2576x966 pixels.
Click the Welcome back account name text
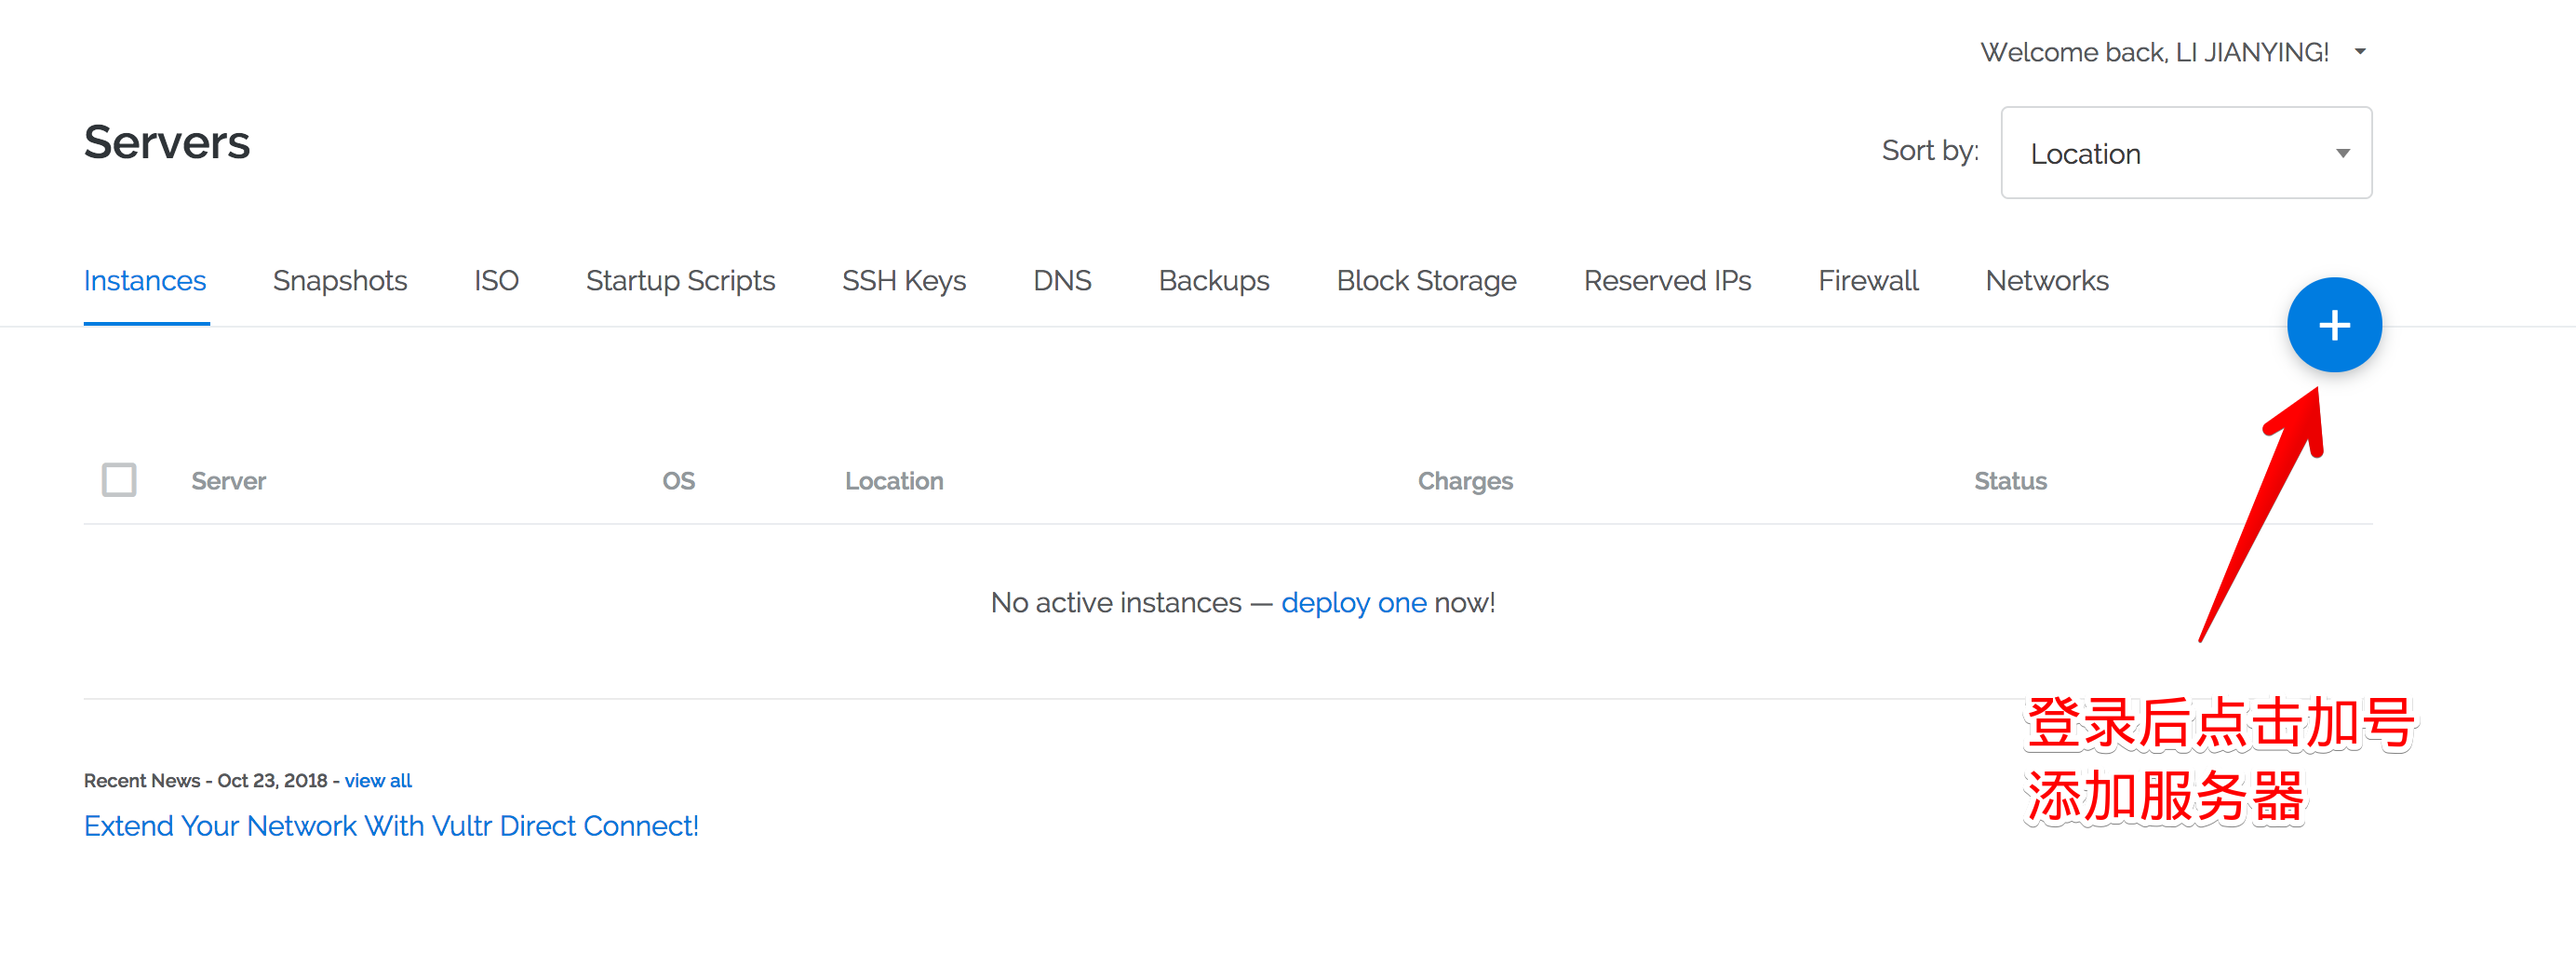tap(2154, 52)
